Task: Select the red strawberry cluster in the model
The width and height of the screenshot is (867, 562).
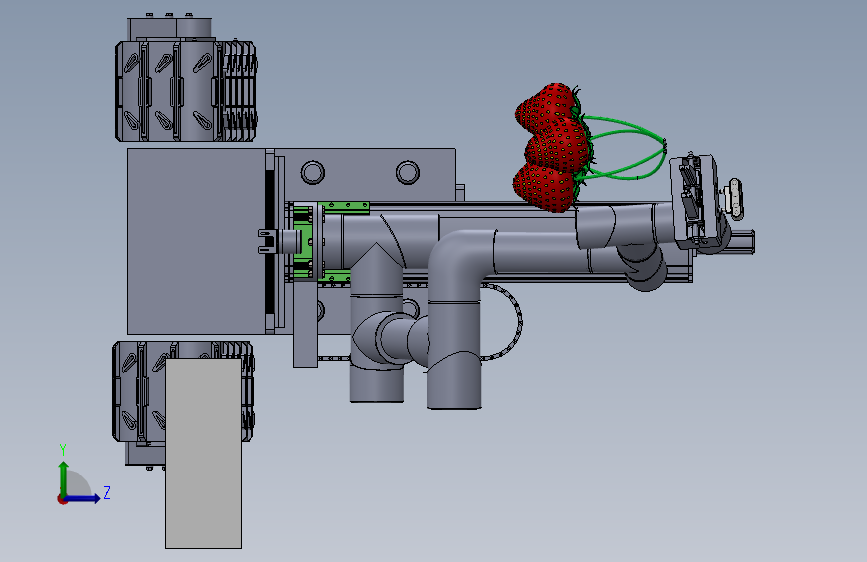Action: [x=553, y=148]
